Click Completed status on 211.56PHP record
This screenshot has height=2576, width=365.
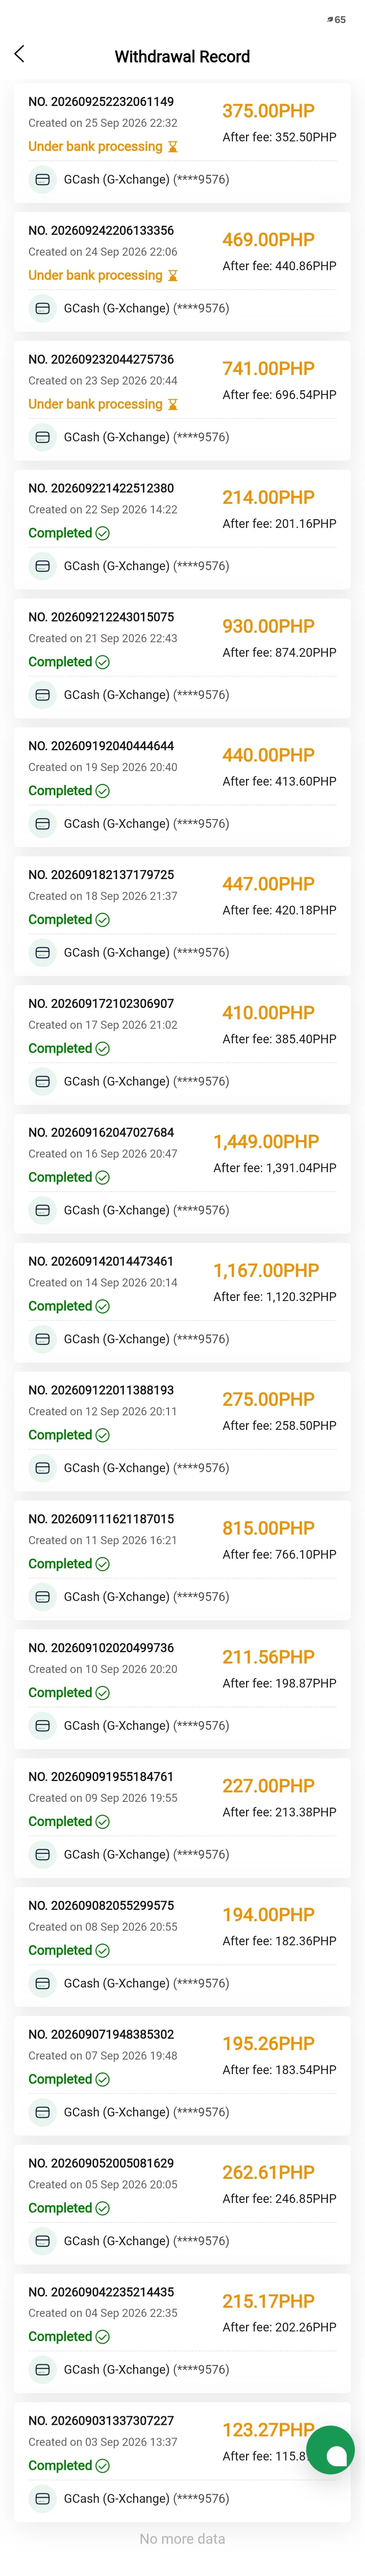click(60, 1693)
